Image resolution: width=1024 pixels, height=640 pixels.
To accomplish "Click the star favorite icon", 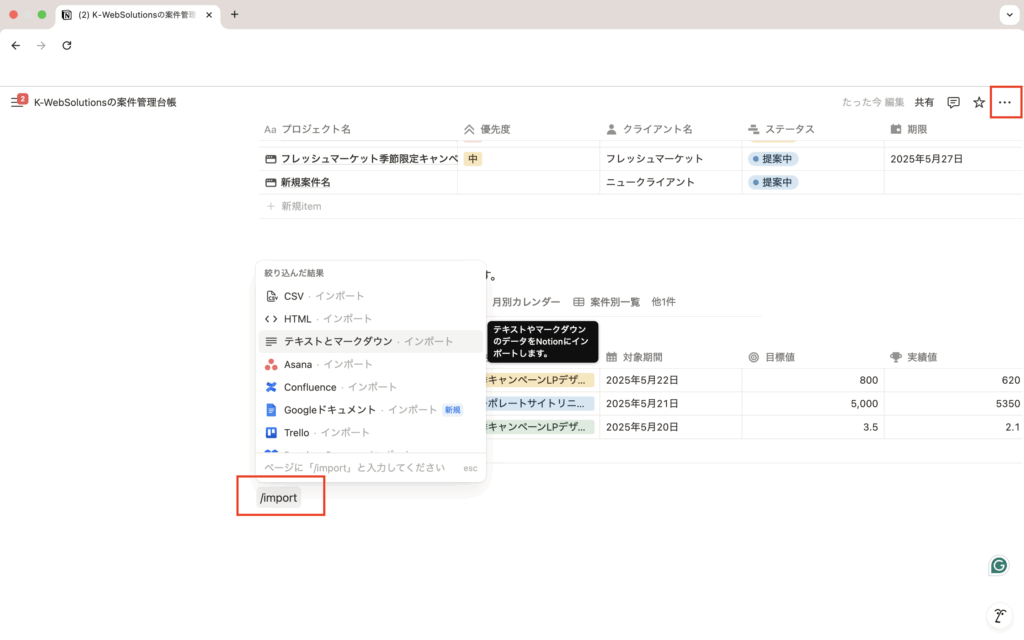I will tap(979, 102).
